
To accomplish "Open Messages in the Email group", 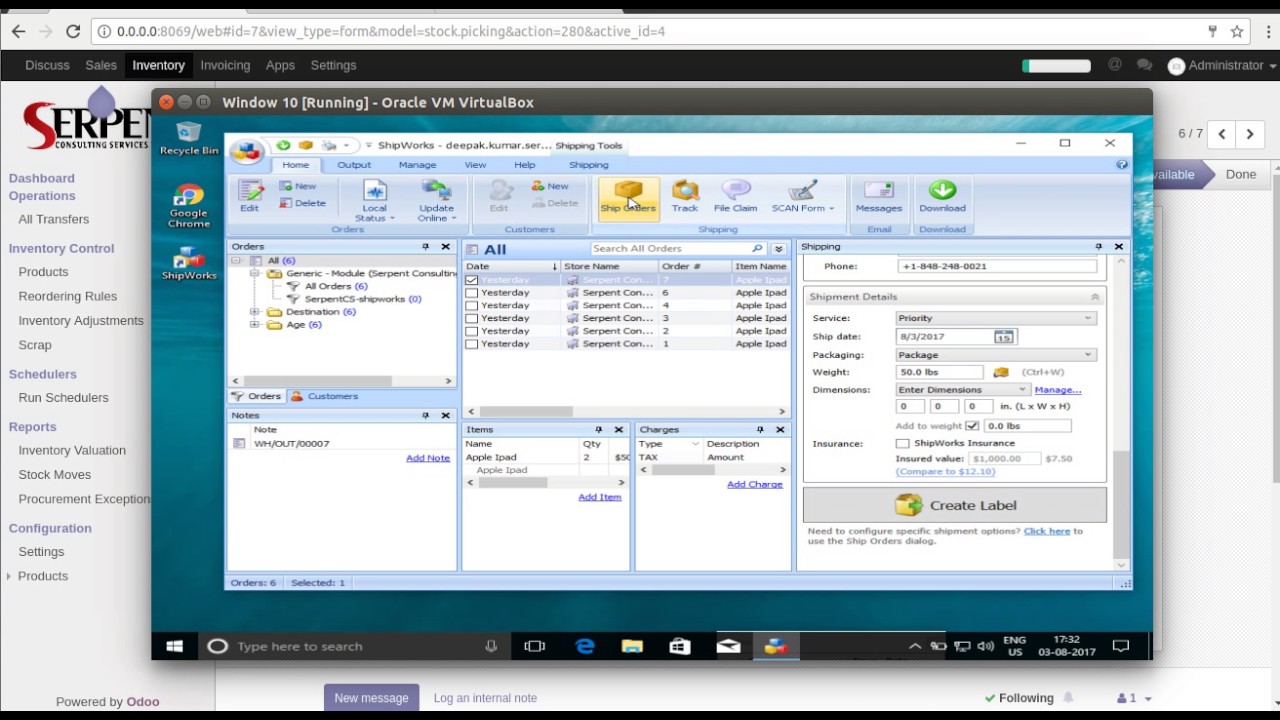I will pyautogui.click(x=879, y=196).
